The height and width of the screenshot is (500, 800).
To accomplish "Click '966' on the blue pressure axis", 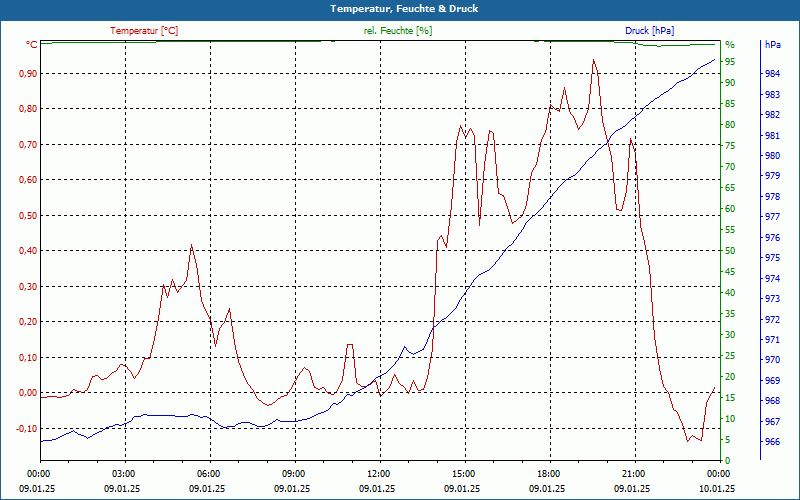I will [772, 442].
